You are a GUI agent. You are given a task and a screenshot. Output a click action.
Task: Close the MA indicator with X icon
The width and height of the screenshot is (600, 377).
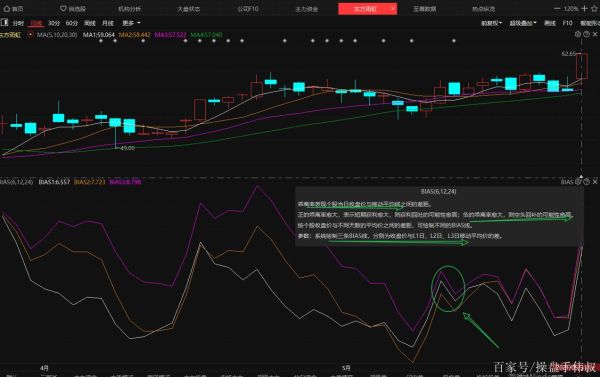pos(595,34)
